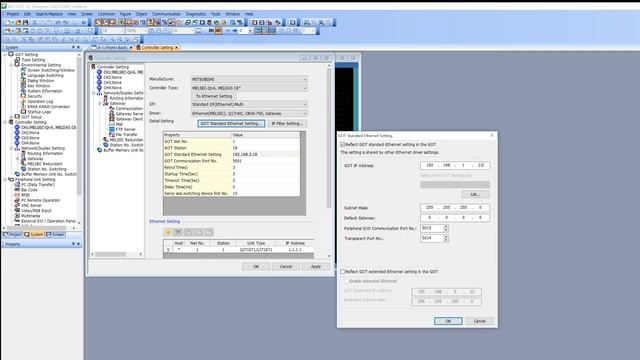Click the Save toolbar icon
The width and height of the screenshot is (640, 360).
[25, 22]
